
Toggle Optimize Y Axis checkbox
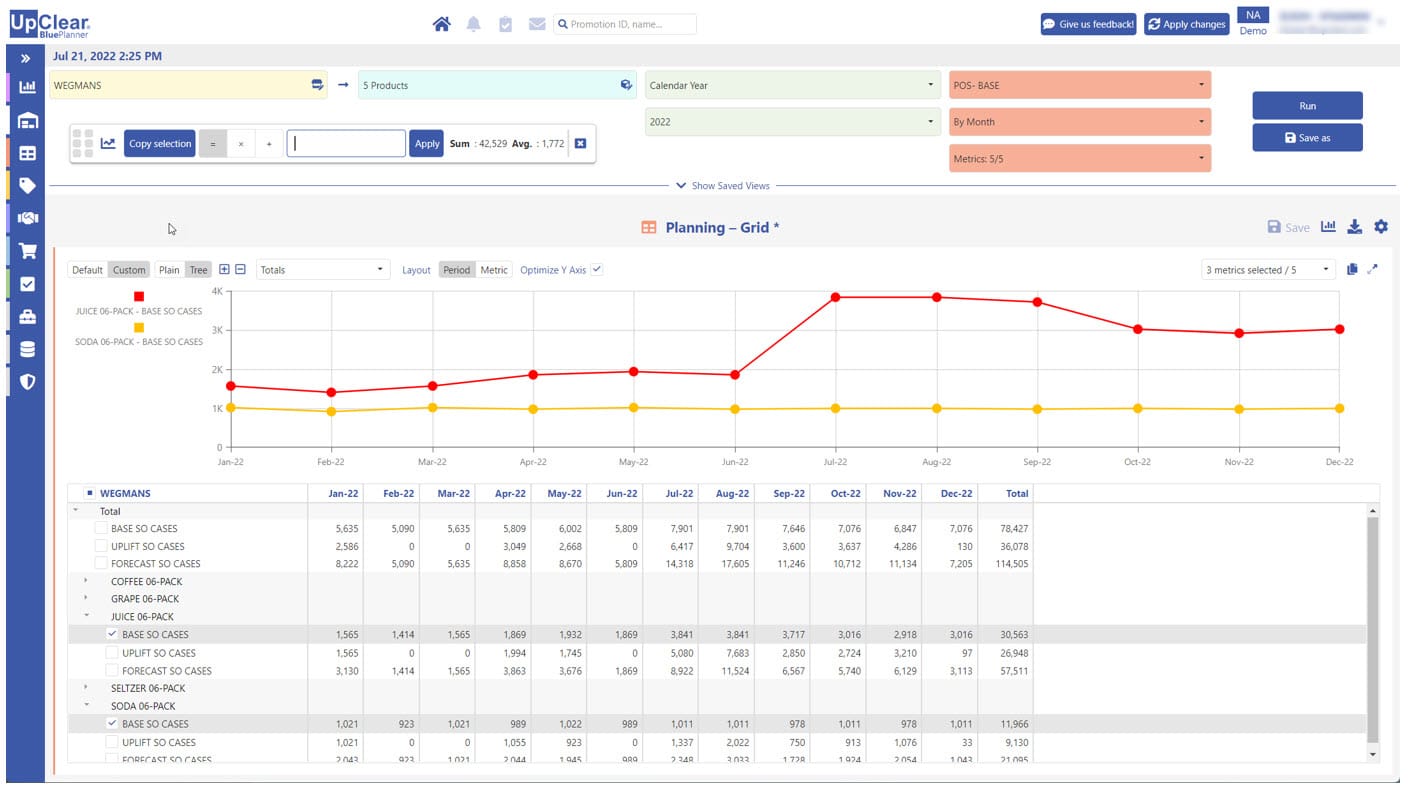[597, 269]
